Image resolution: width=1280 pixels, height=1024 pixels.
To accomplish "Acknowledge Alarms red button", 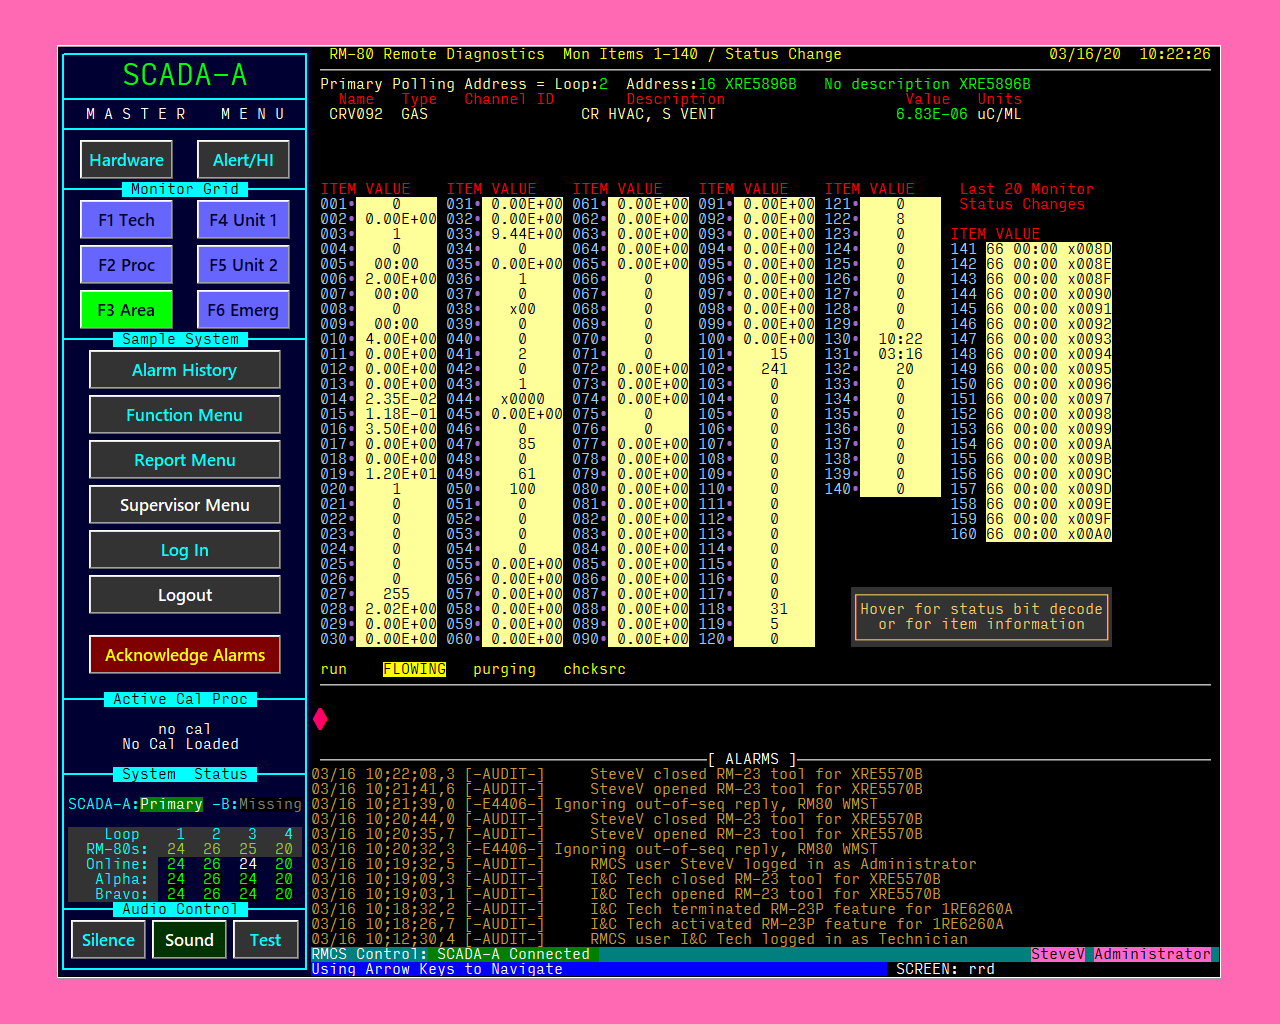I will (x=185, y=655).
